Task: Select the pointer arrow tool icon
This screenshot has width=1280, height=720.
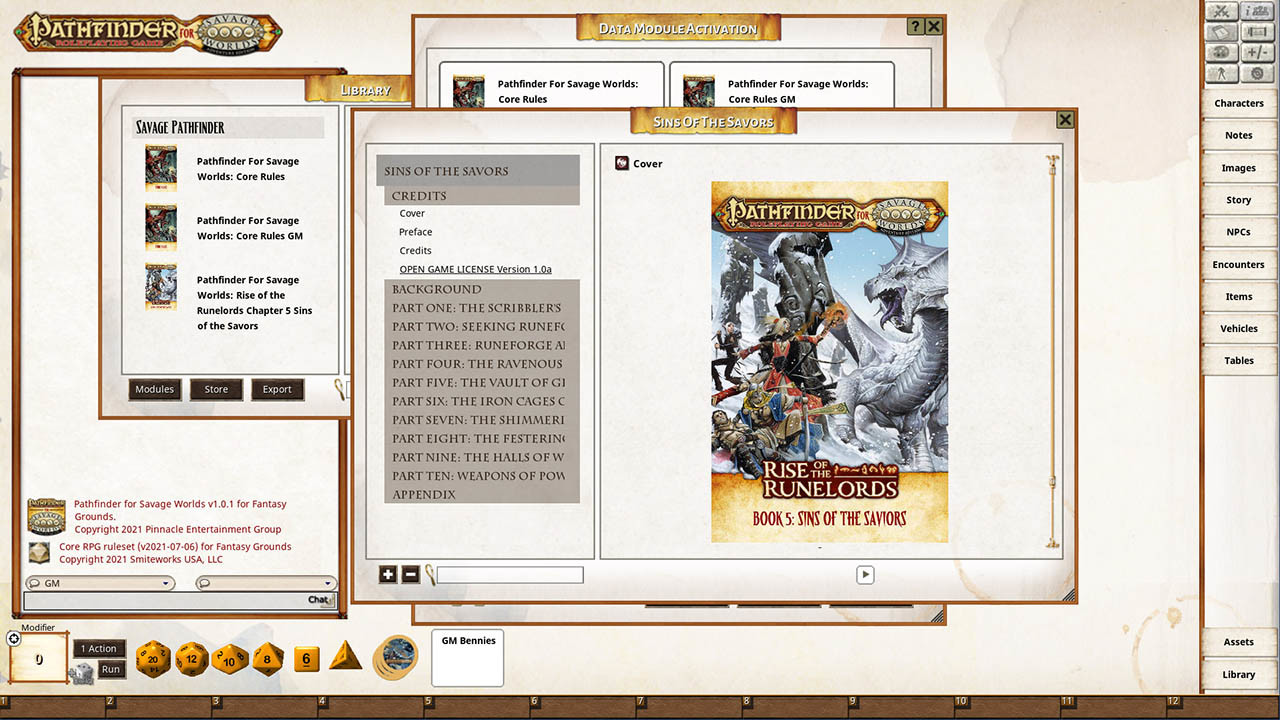Action: point(1221,72)
